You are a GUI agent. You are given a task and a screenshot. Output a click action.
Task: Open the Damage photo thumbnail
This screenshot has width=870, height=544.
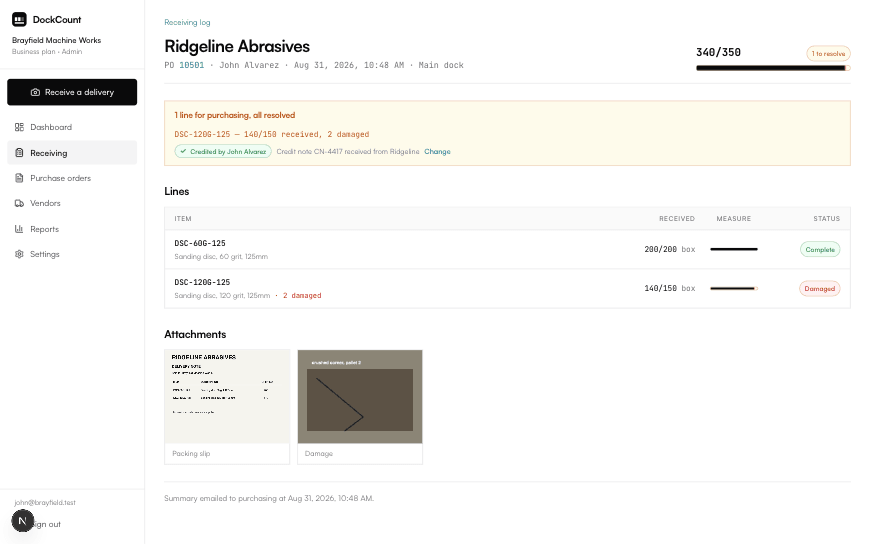pos(360,396)
